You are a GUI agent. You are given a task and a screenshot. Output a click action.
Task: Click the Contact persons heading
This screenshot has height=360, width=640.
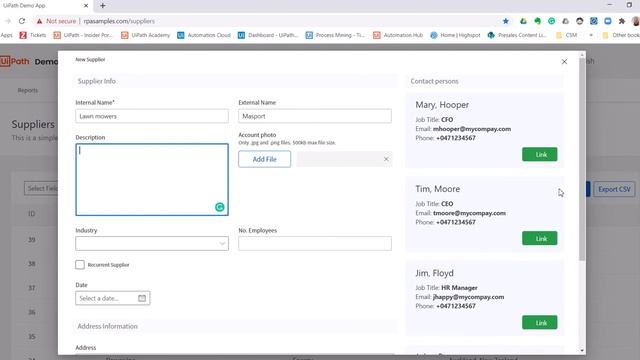tap(434, 81)
